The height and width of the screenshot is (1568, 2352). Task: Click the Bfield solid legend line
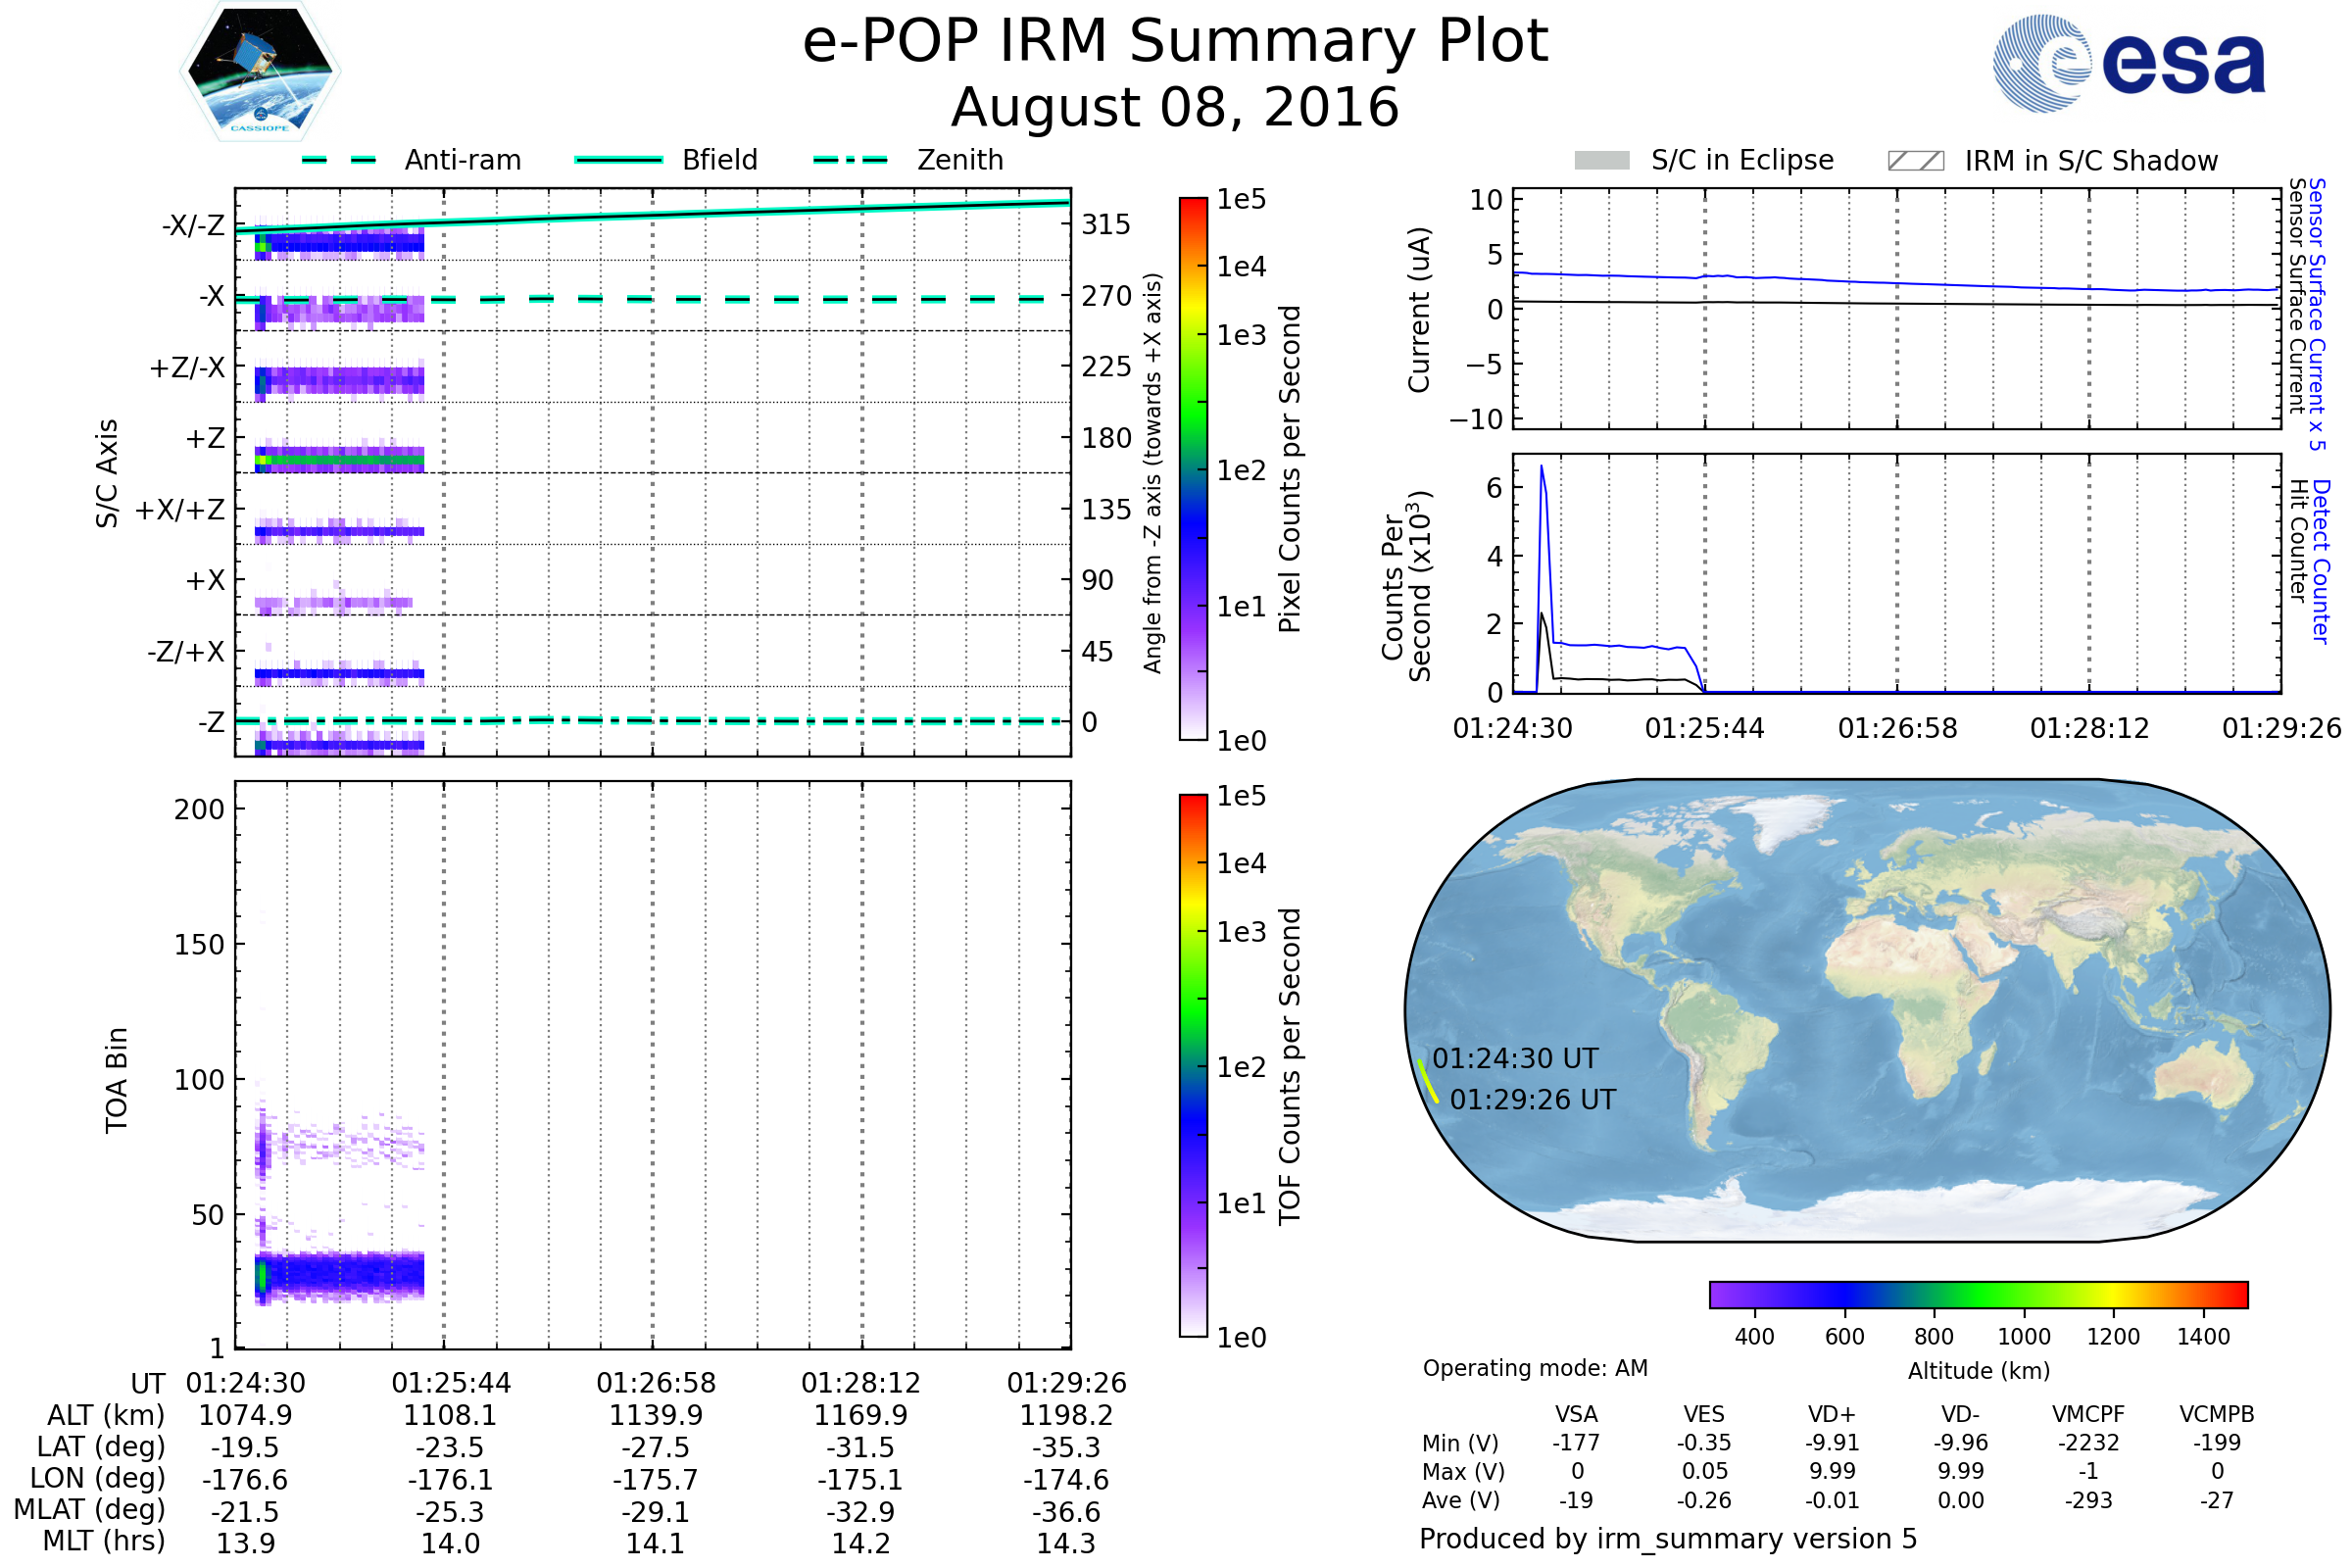point(618,160)
